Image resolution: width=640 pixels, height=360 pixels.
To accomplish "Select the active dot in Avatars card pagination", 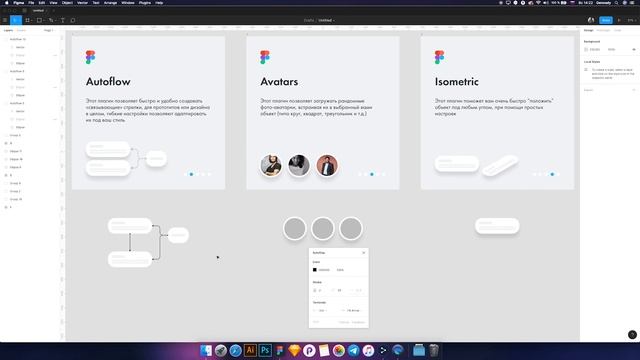I will [x=372, y=174].
